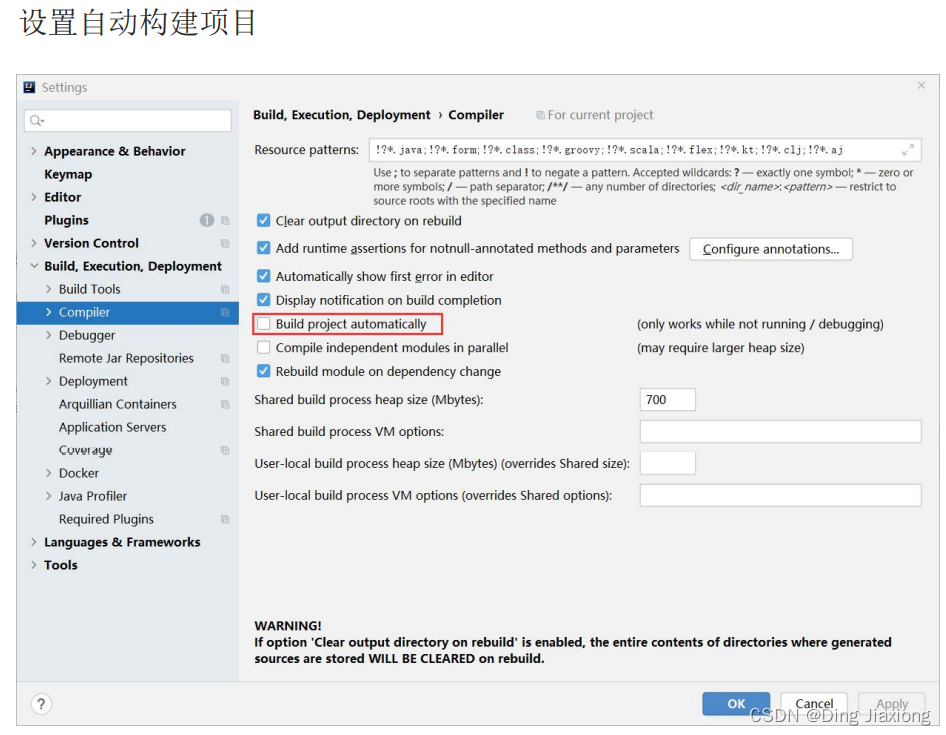Click the project-level icon beside Required Plugins

tap(225, 519)
